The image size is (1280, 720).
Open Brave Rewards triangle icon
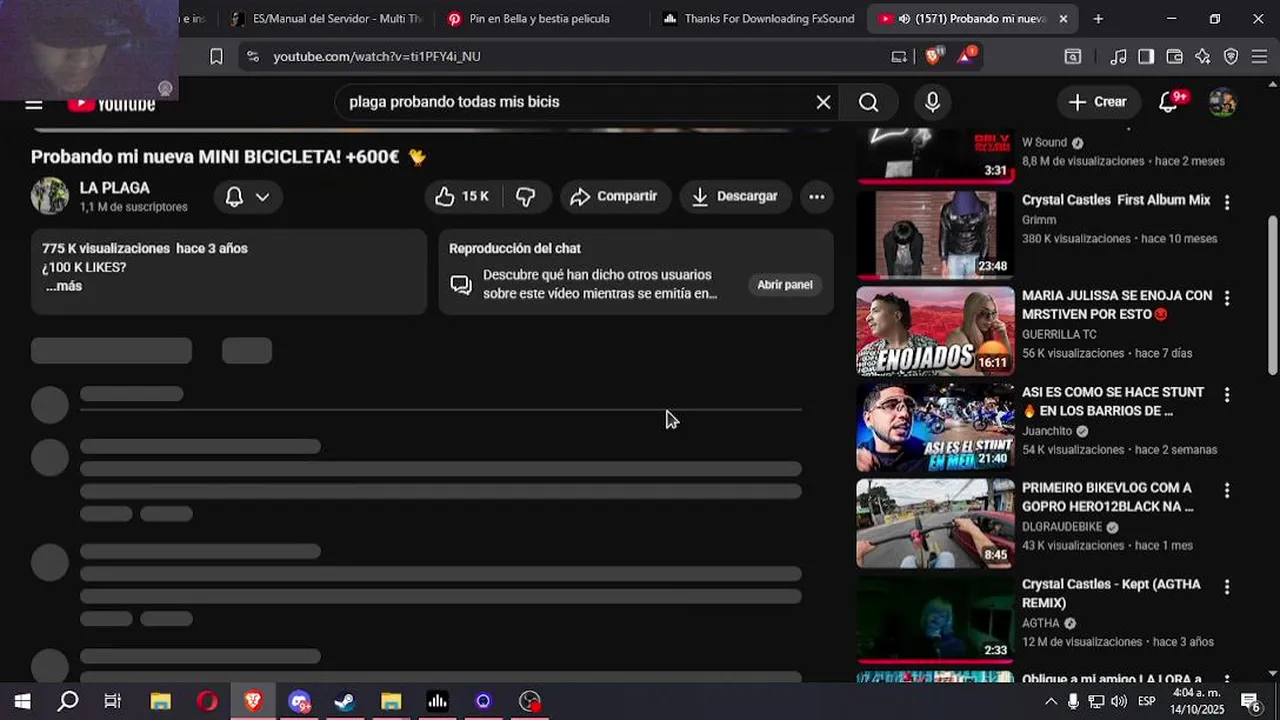(966, 56)
